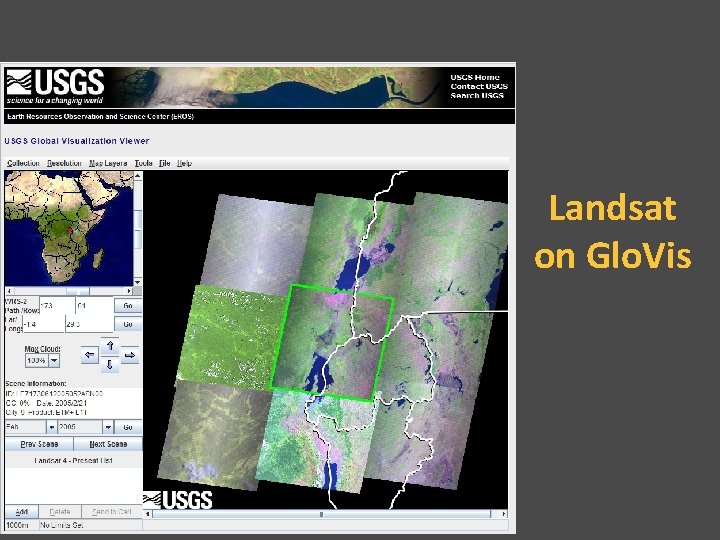Click Go next to Path/Row fields

point(128,306)
